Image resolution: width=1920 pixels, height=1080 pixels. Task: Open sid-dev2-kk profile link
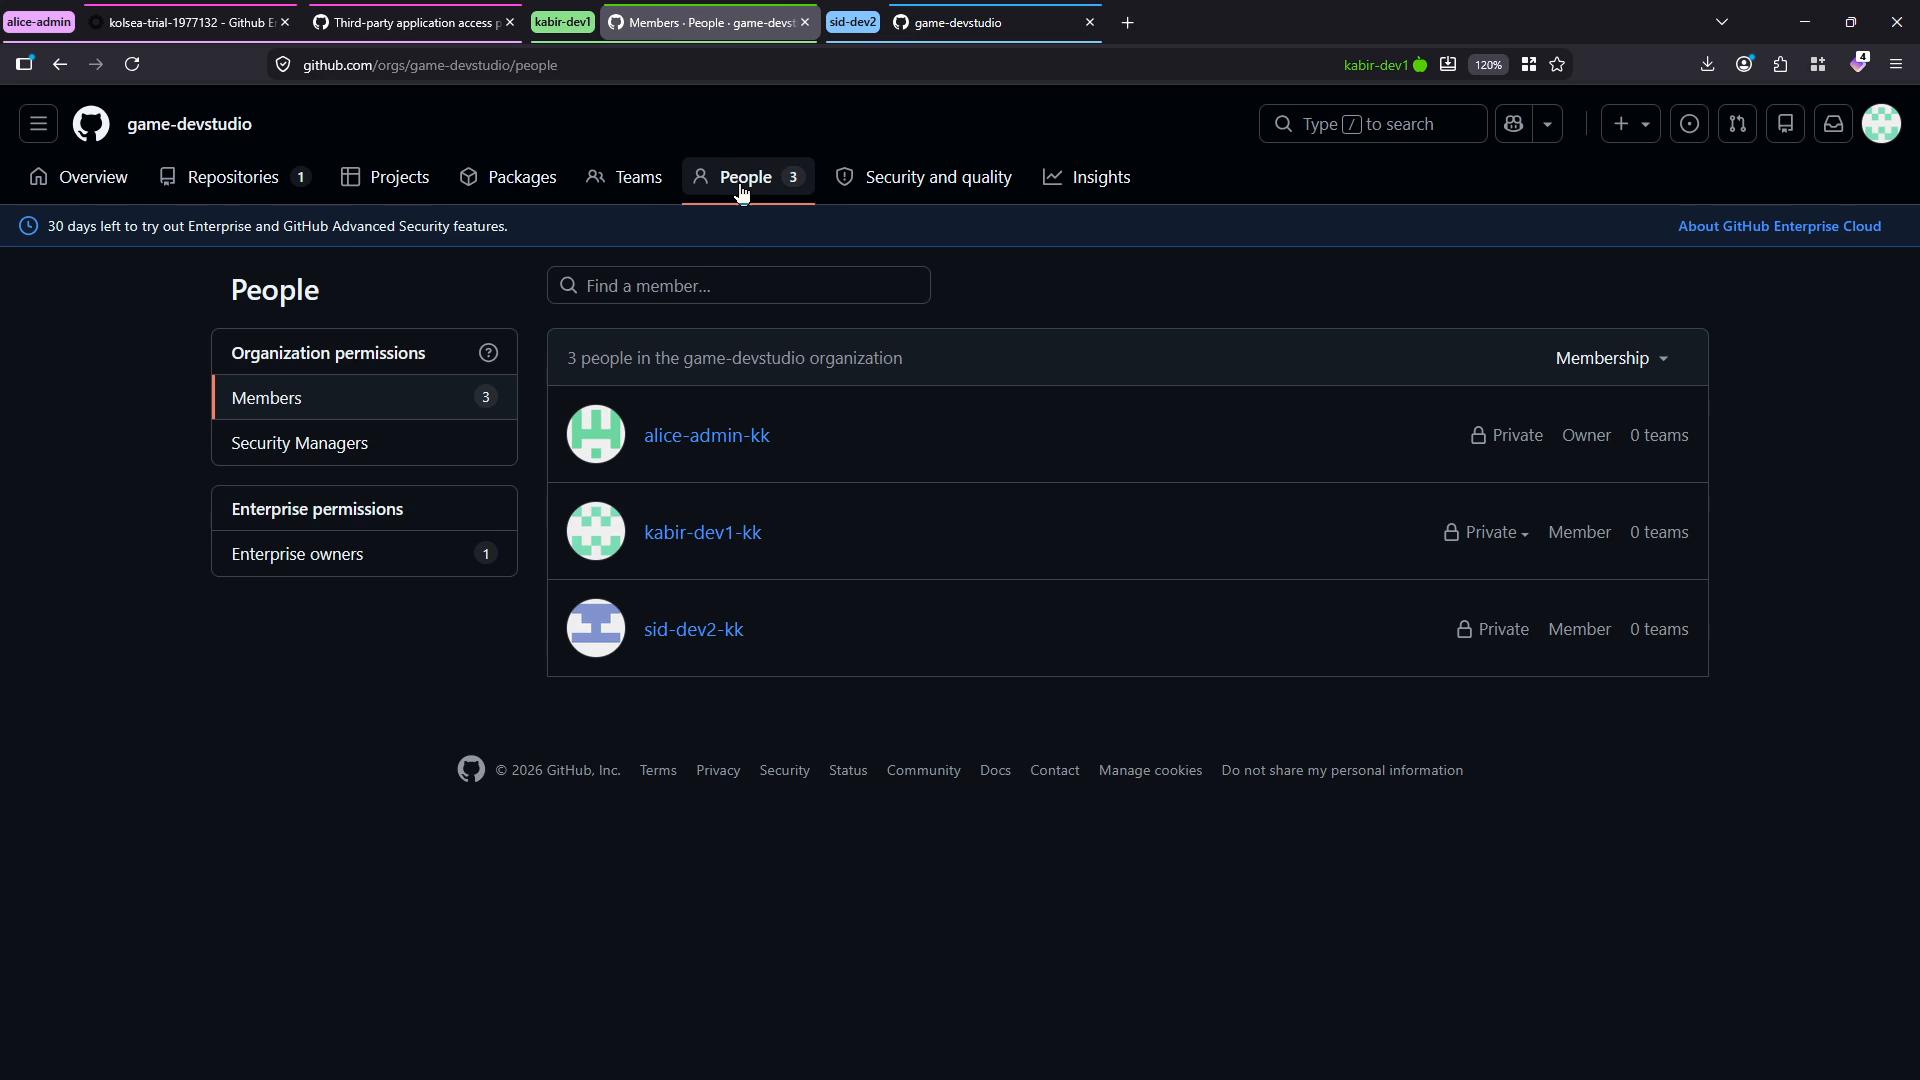pyautogui.click(x=694, y=629)
